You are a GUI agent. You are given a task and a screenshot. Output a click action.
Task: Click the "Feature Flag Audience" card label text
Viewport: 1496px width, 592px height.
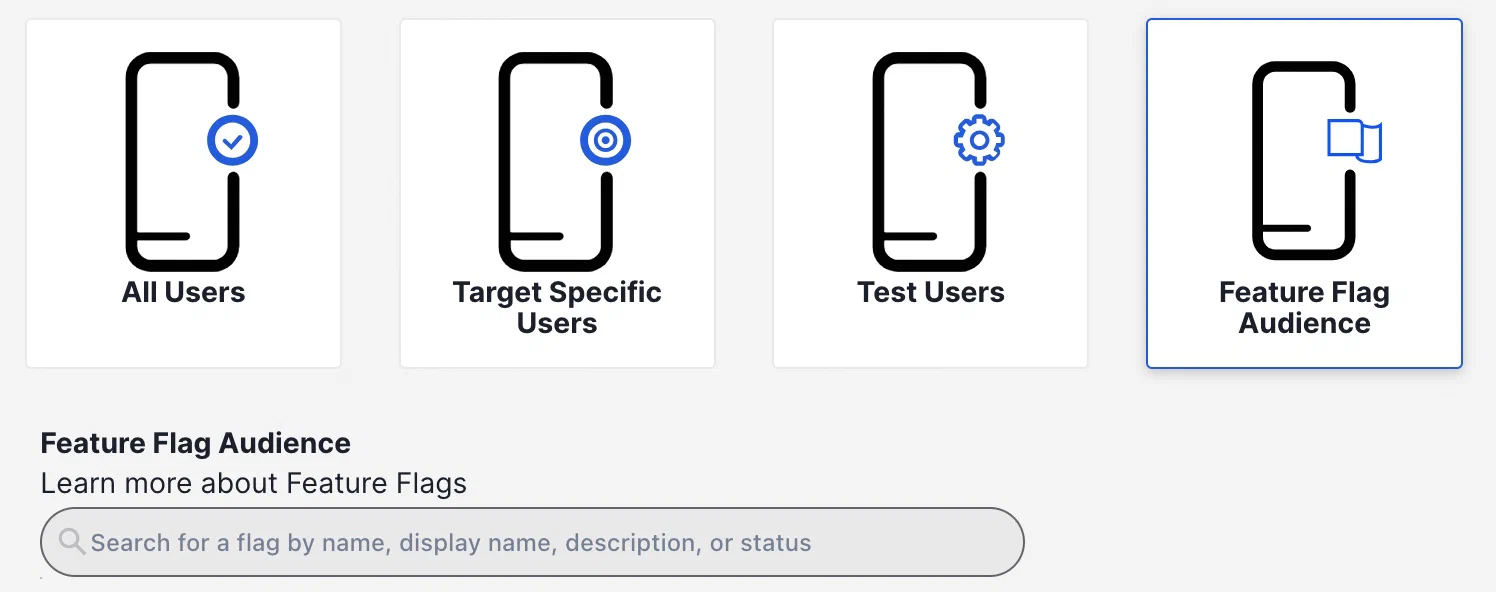click(1304, 307)
